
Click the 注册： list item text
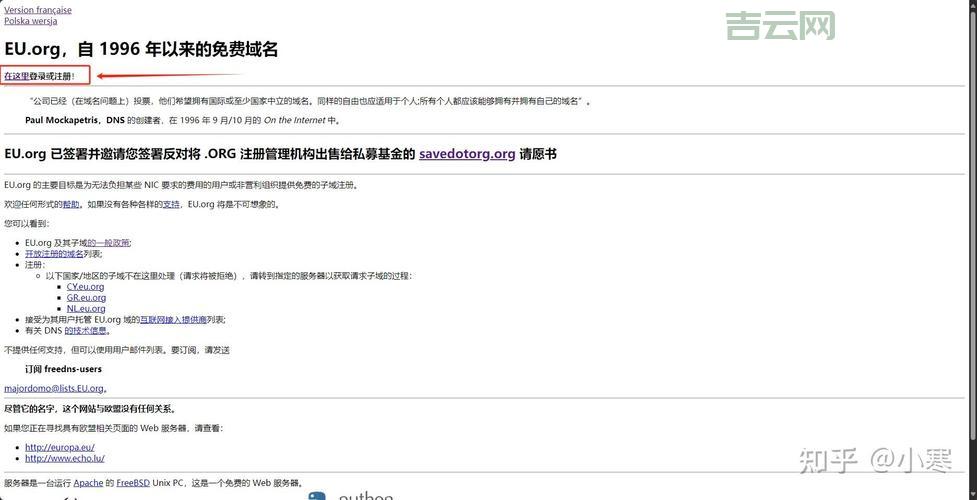35,264
